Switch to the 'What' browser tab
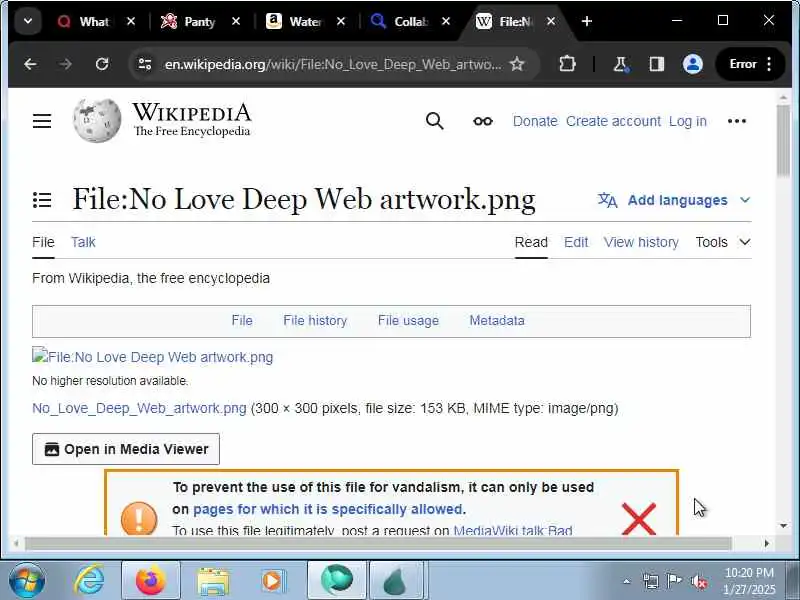800x600 pixels. click(95, 22)
